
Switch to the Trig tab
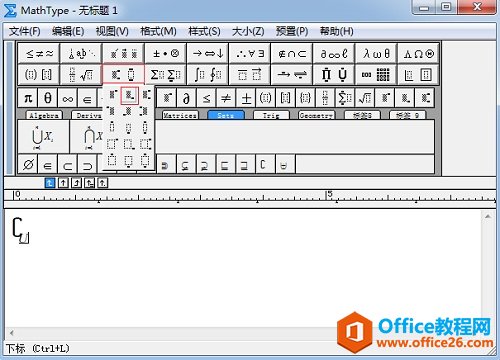pyautogui.click(x=271, y=115)
